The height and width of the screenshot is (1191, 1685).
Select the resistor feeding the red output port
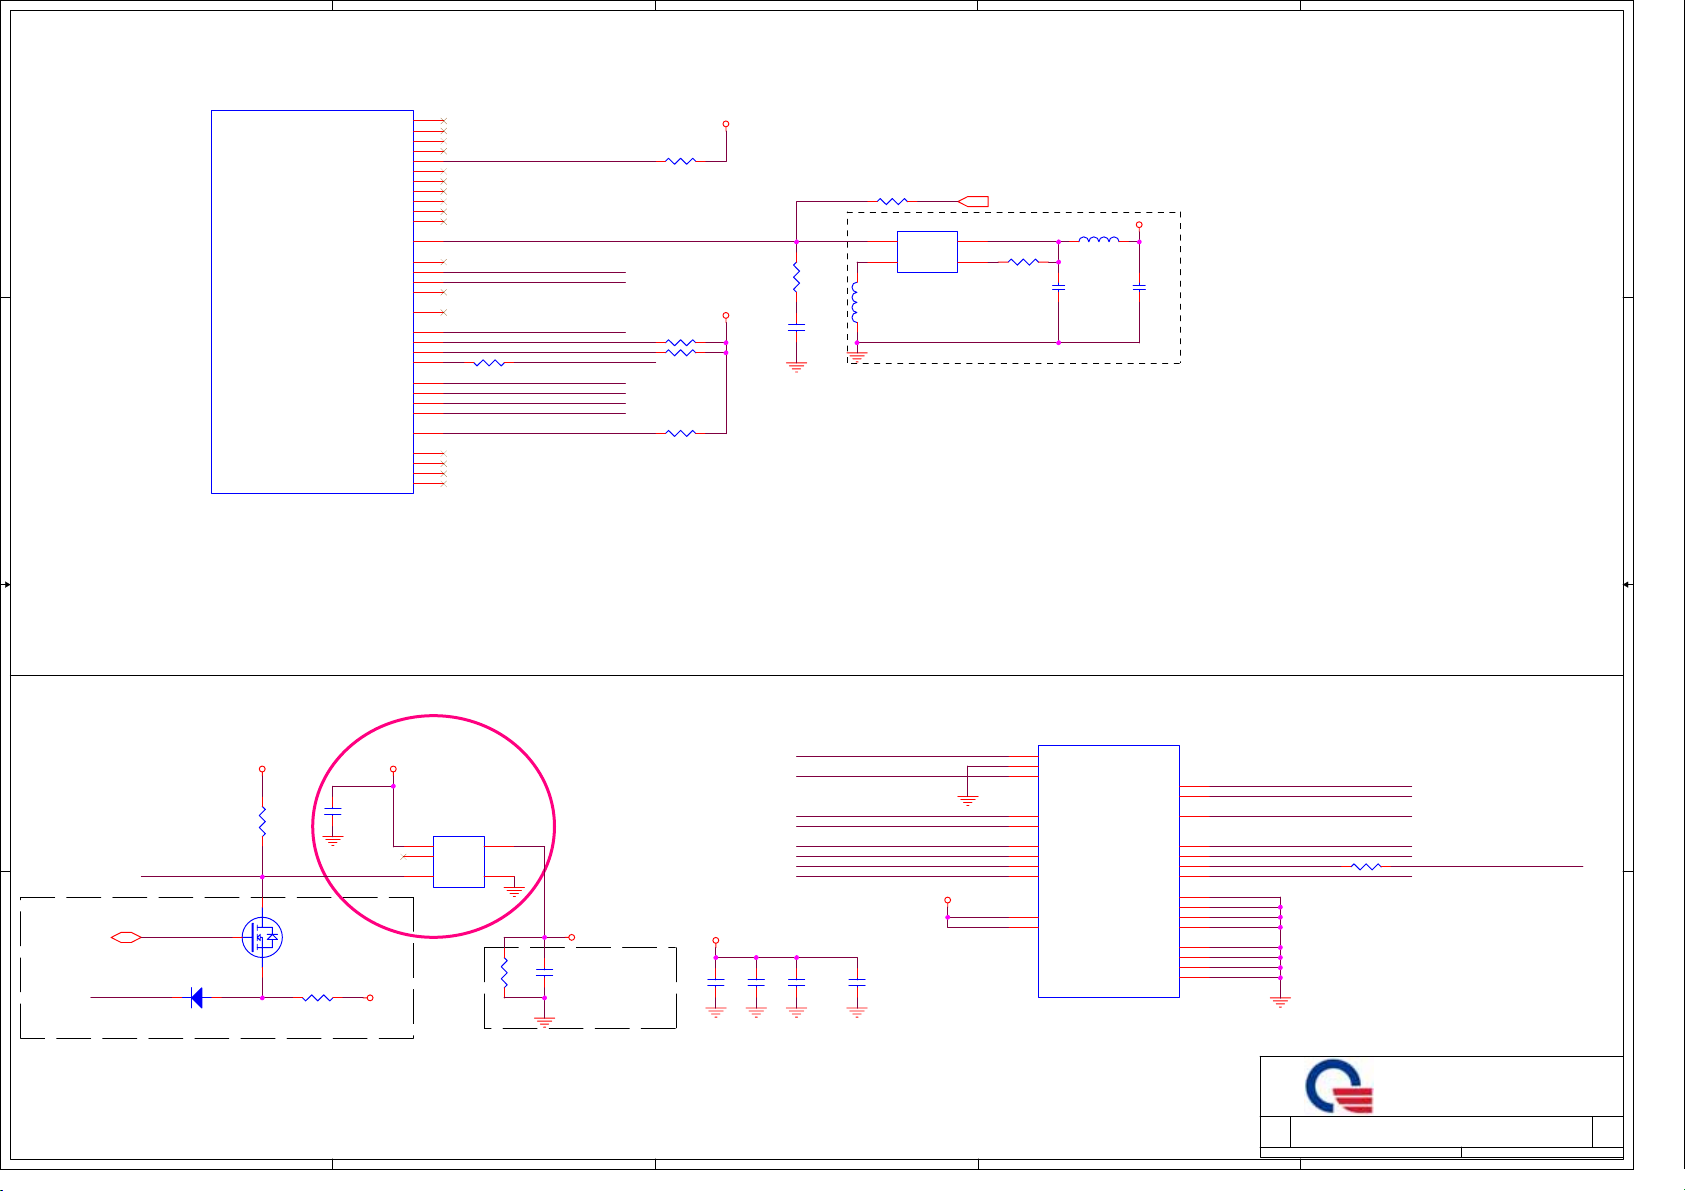click(892, 201)
